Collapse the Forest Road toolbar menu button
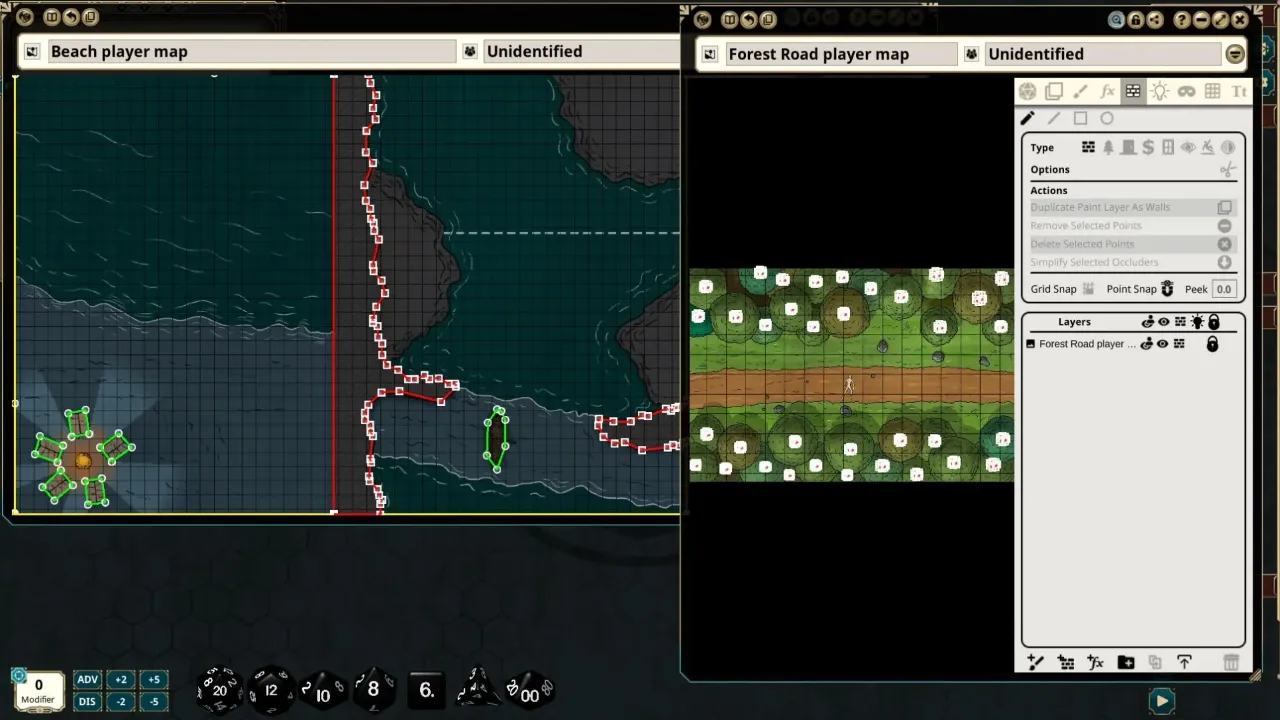This screenshot has width=1280, height=720. pyautogui.click(x=1236, y=54)
